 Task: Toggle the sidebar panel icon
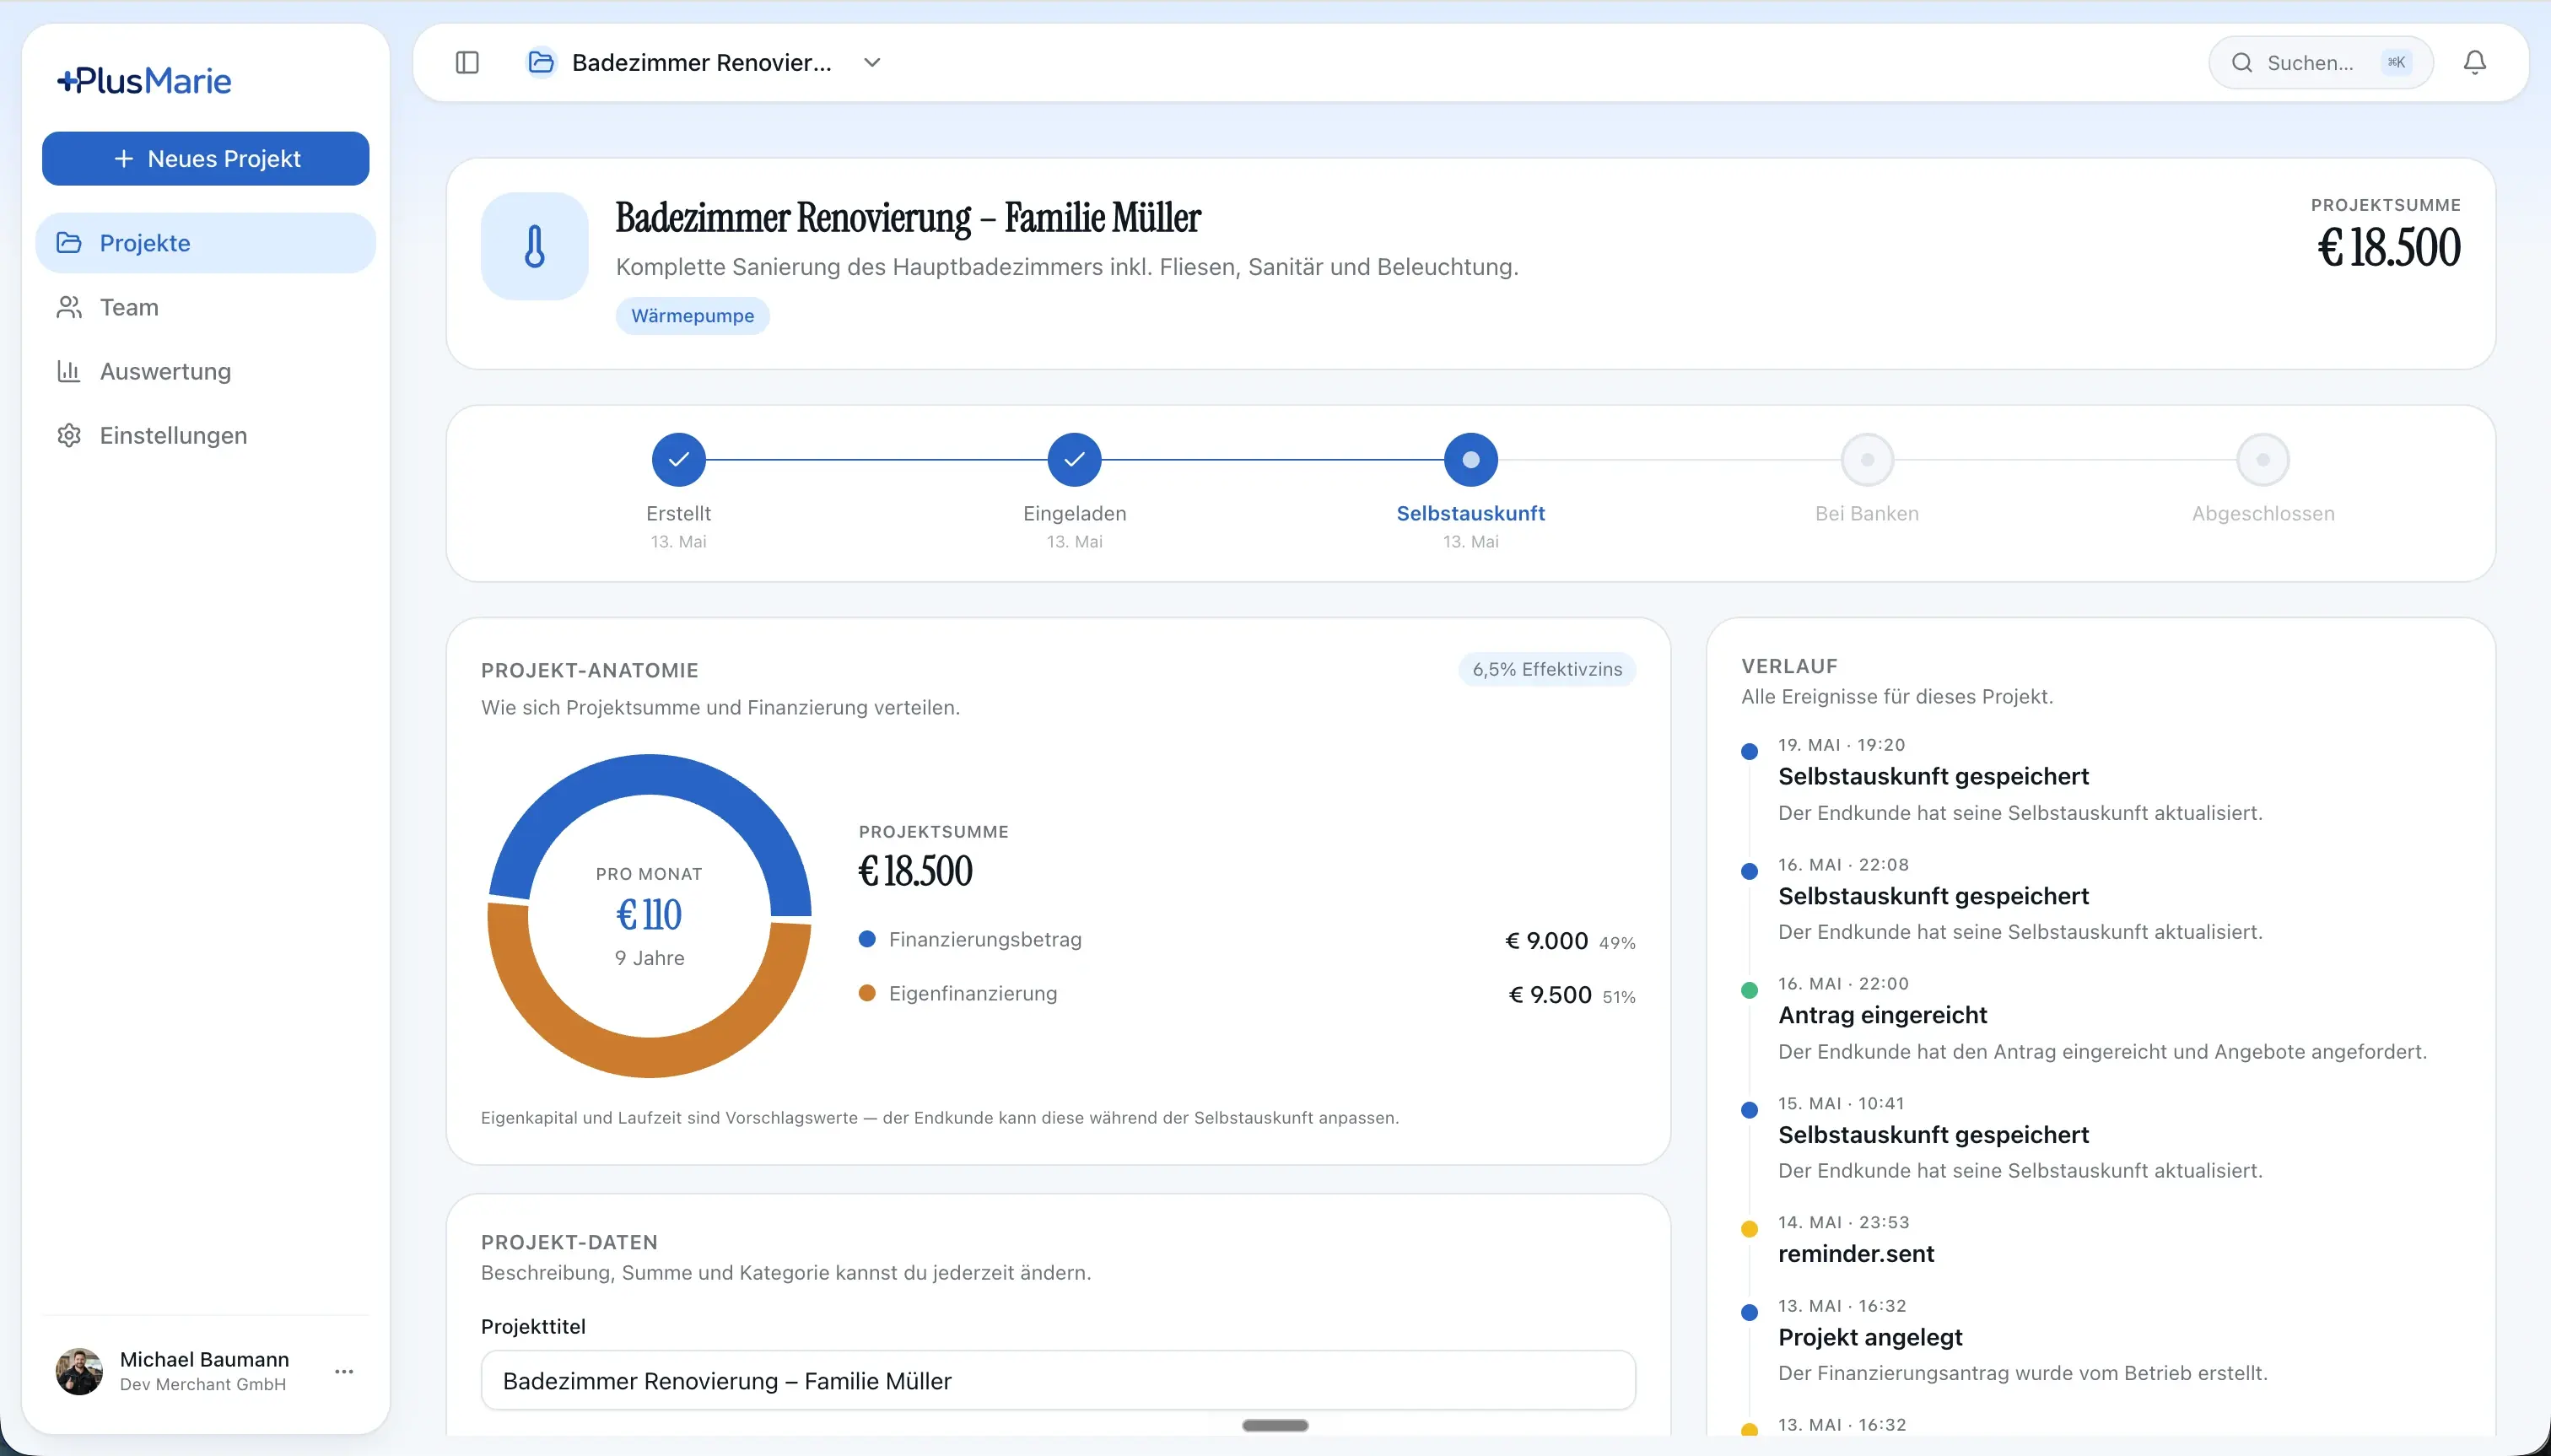click(x=467, y=62)
